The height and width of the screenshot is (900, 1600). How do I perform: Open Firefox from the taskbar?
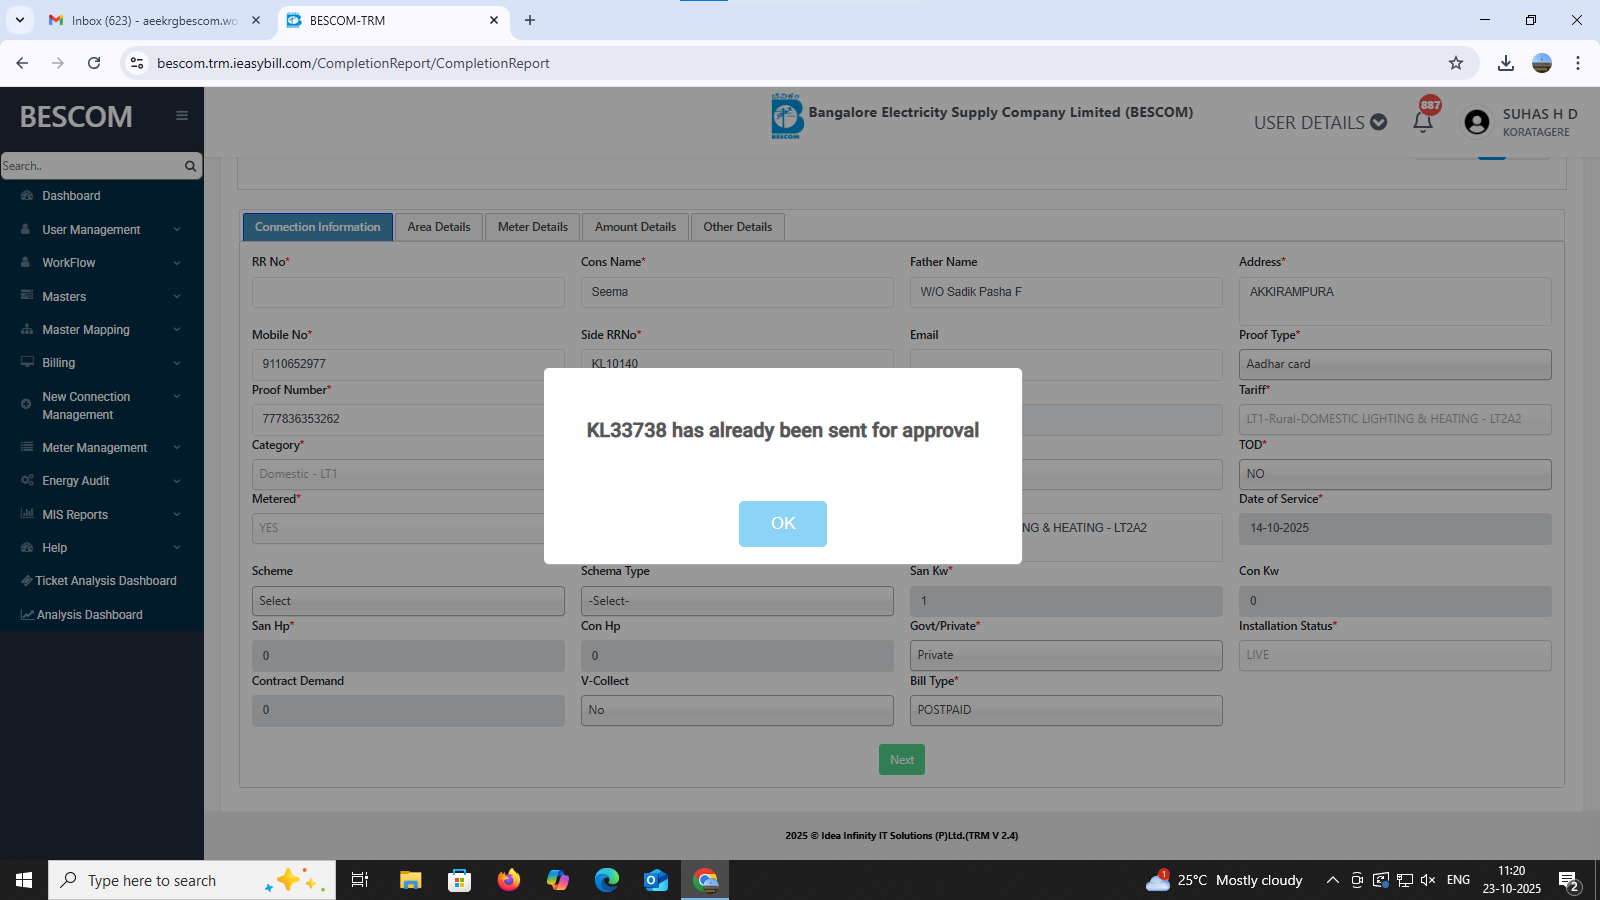click(509, 880)
